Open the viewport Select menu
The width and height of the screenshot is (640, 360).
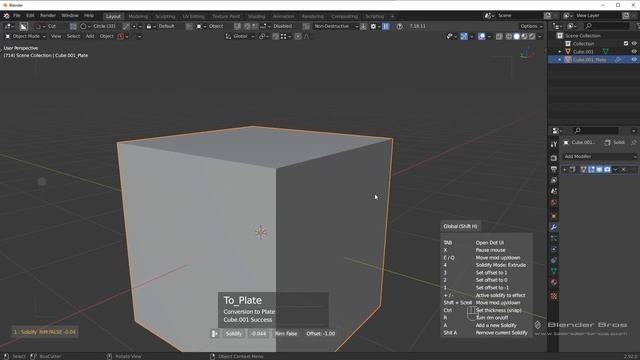coord(73,36)
